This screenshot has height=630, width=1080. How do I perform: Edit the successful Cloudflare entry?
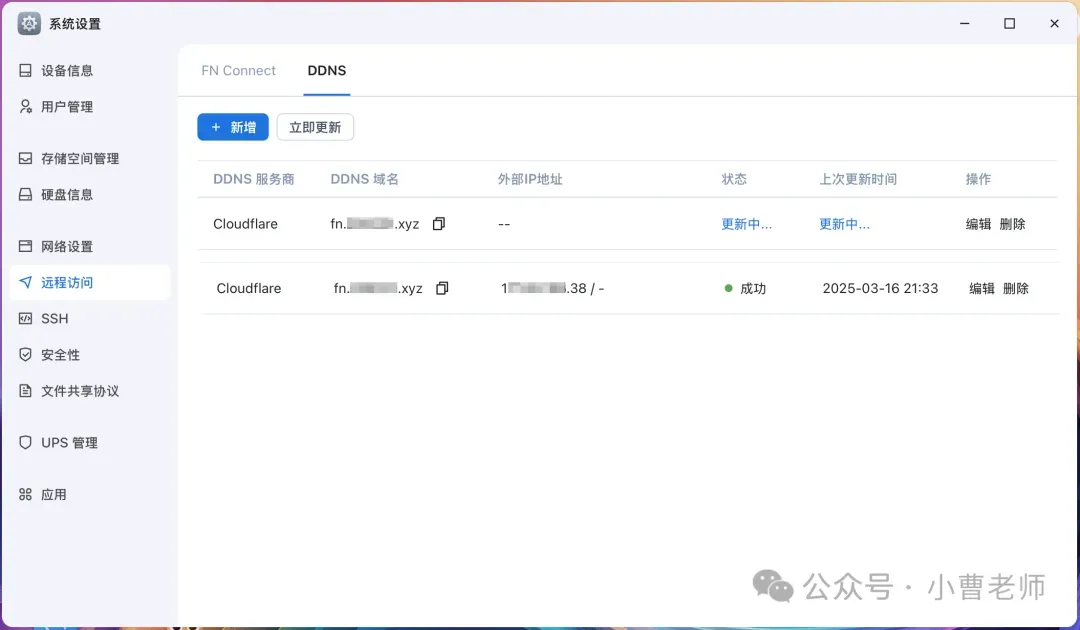pyautogui.click(x=981, y=288)
